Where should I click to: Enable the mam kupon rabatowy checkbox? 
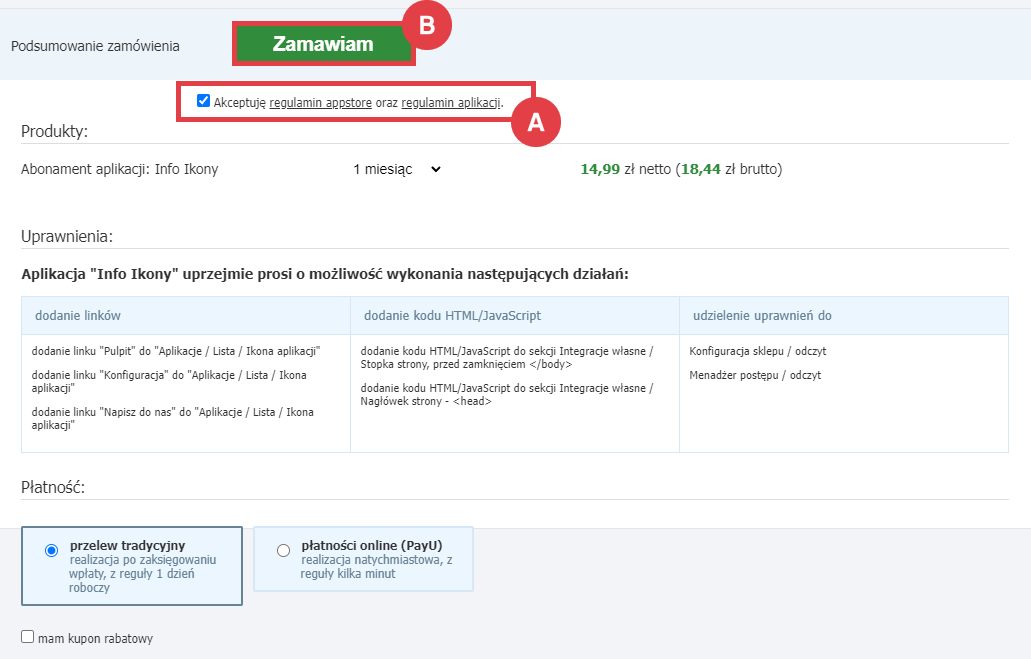click(28, 637)
